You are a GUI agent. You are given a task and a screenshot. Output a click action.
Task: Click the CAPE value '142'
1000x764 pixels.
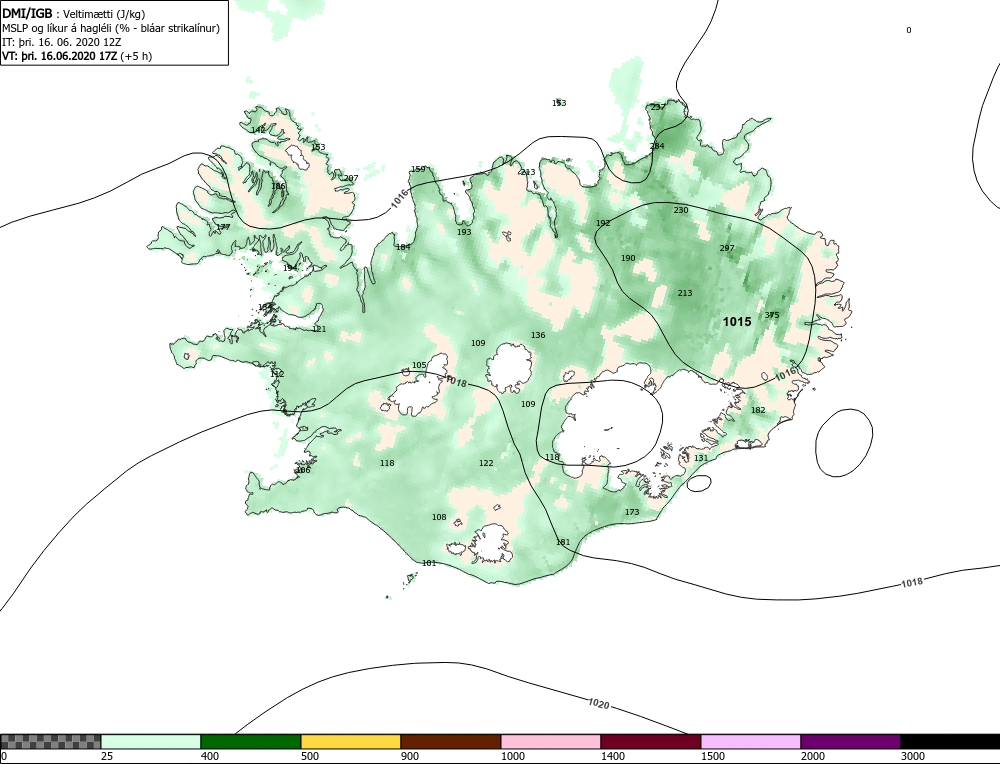coord(258,130)
